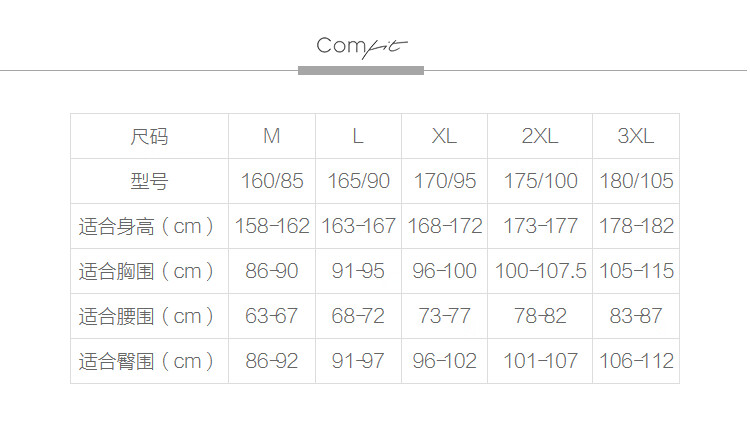Click the 83-87 waist cell

[636, 316]
